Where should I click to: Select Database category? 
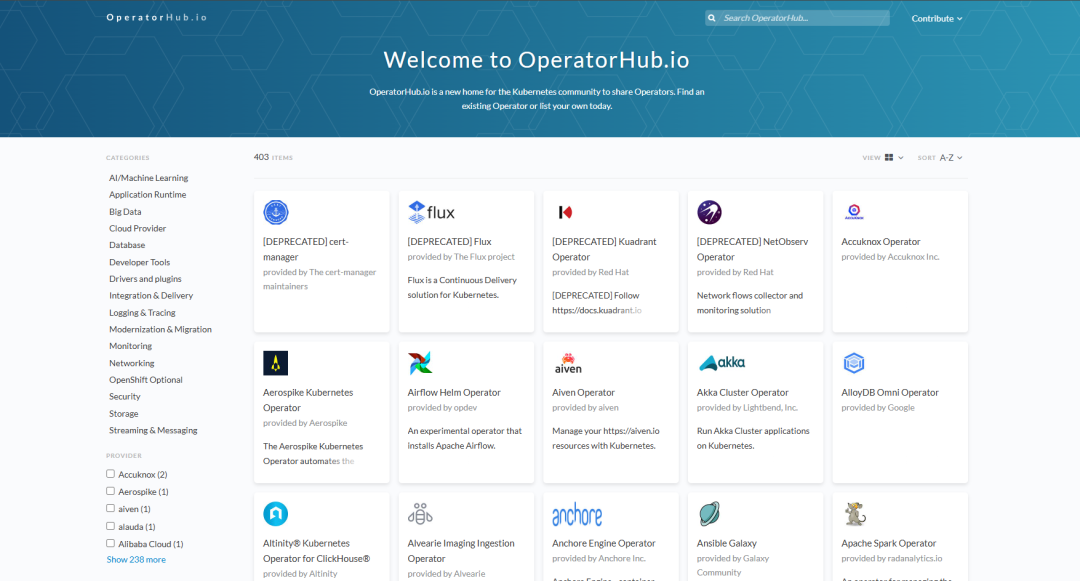127,245
